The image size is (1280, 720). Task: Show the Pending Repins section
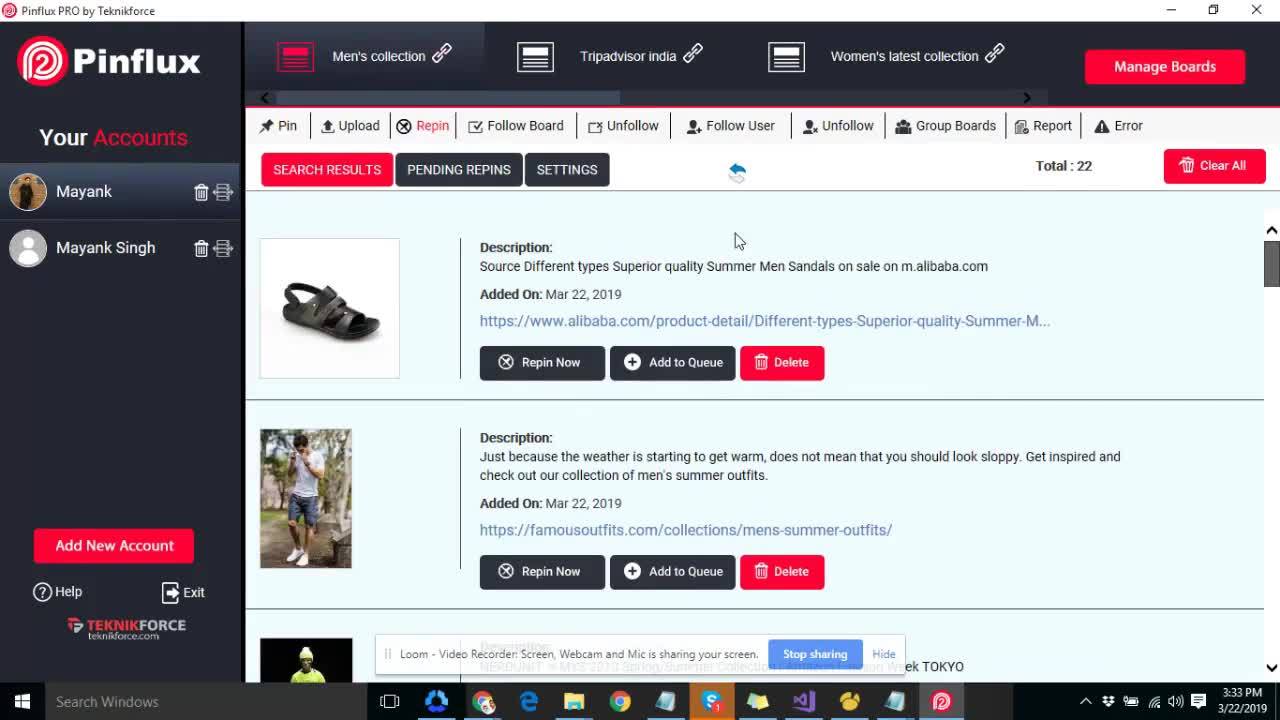459,170
